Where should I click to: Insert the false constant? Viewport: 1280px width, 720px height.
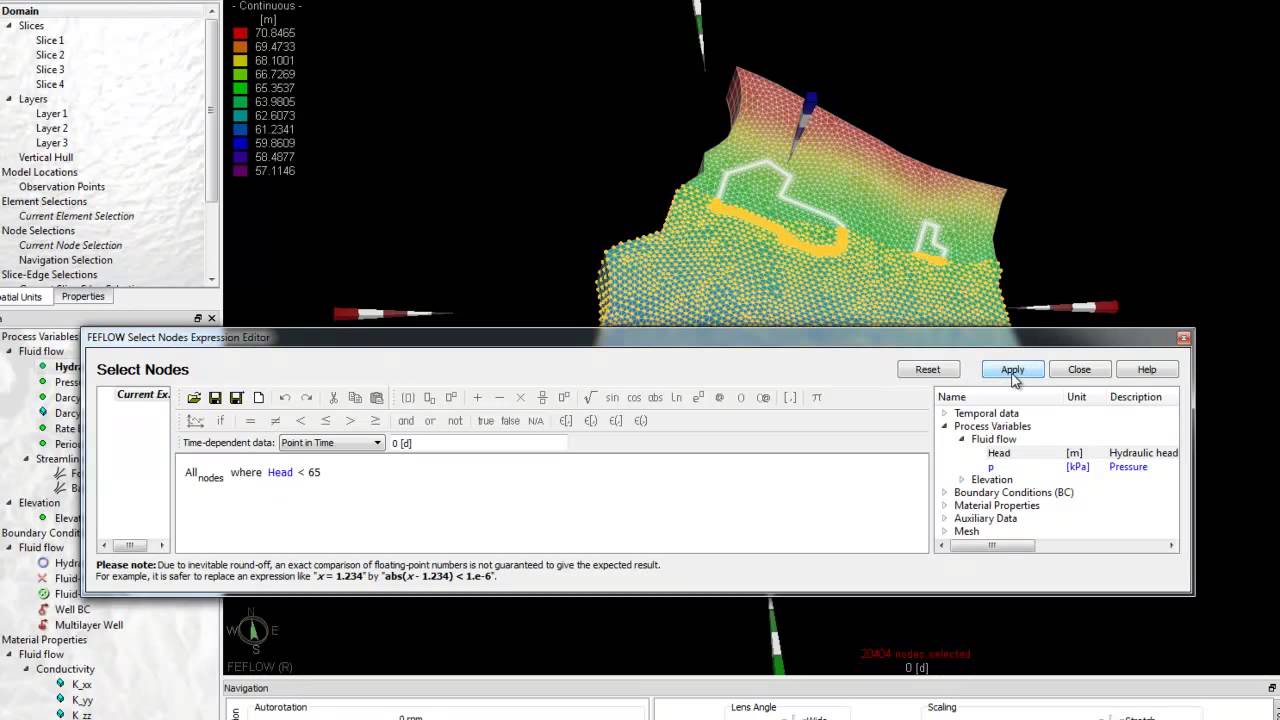click(x=510, y=421)
